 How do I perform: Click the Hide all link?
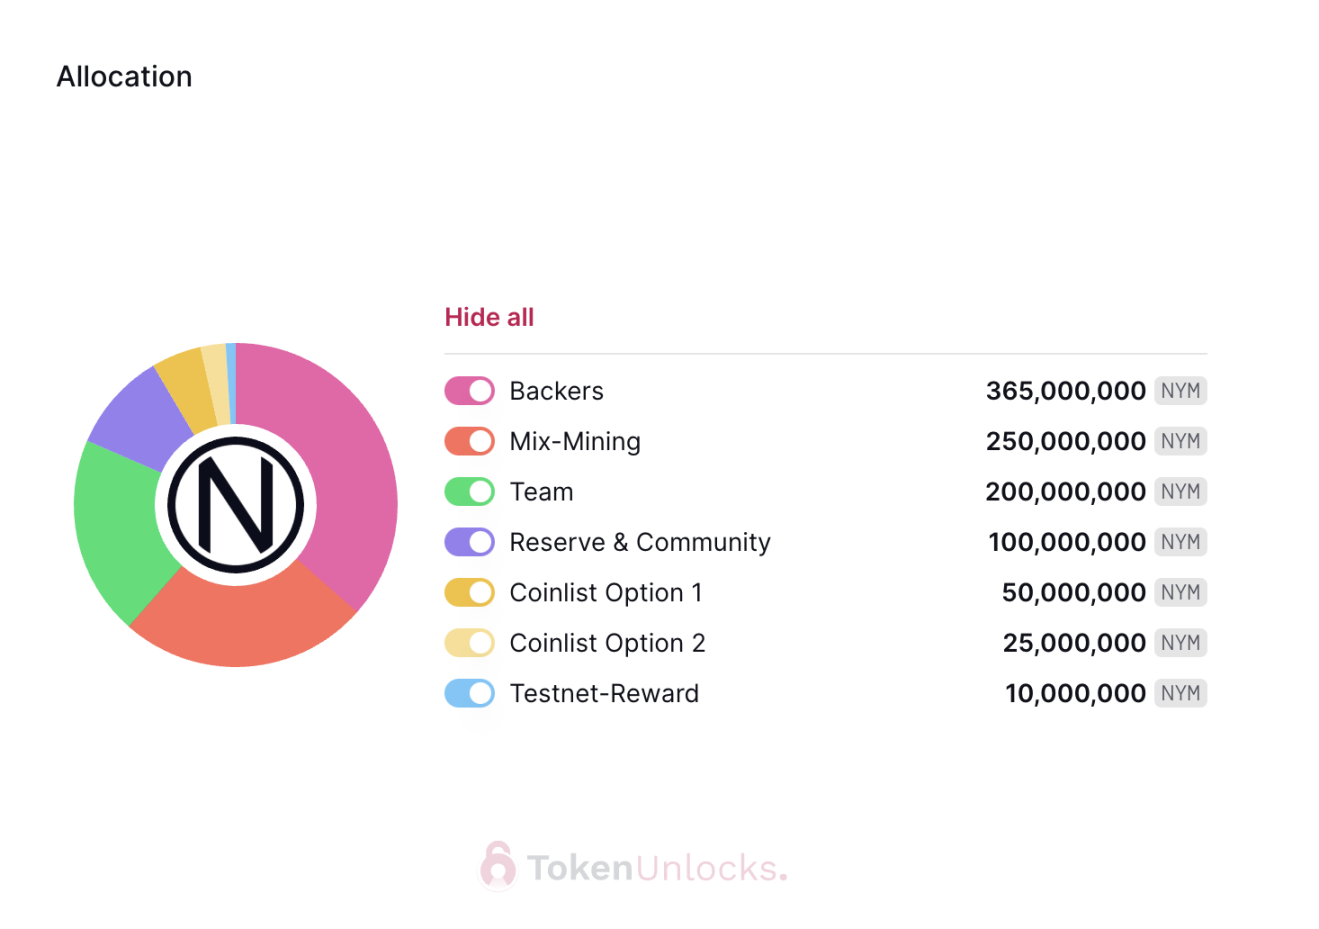click(x=489, y=317)
